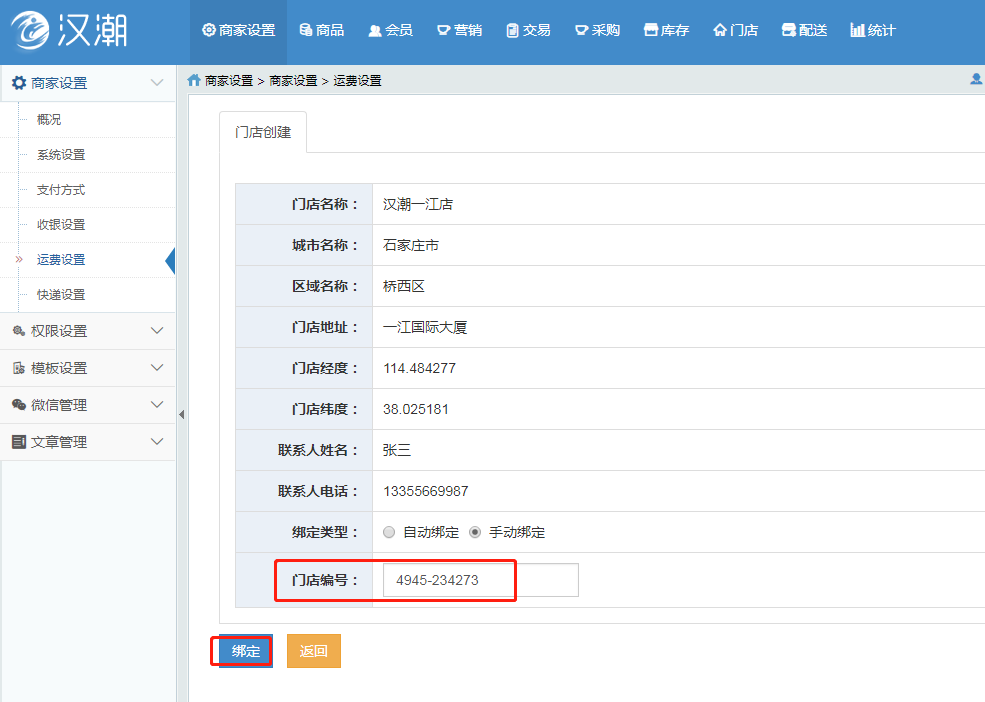The image size is (985, 702).
Task: Click the user icon at top right
Action: point(976,80)
